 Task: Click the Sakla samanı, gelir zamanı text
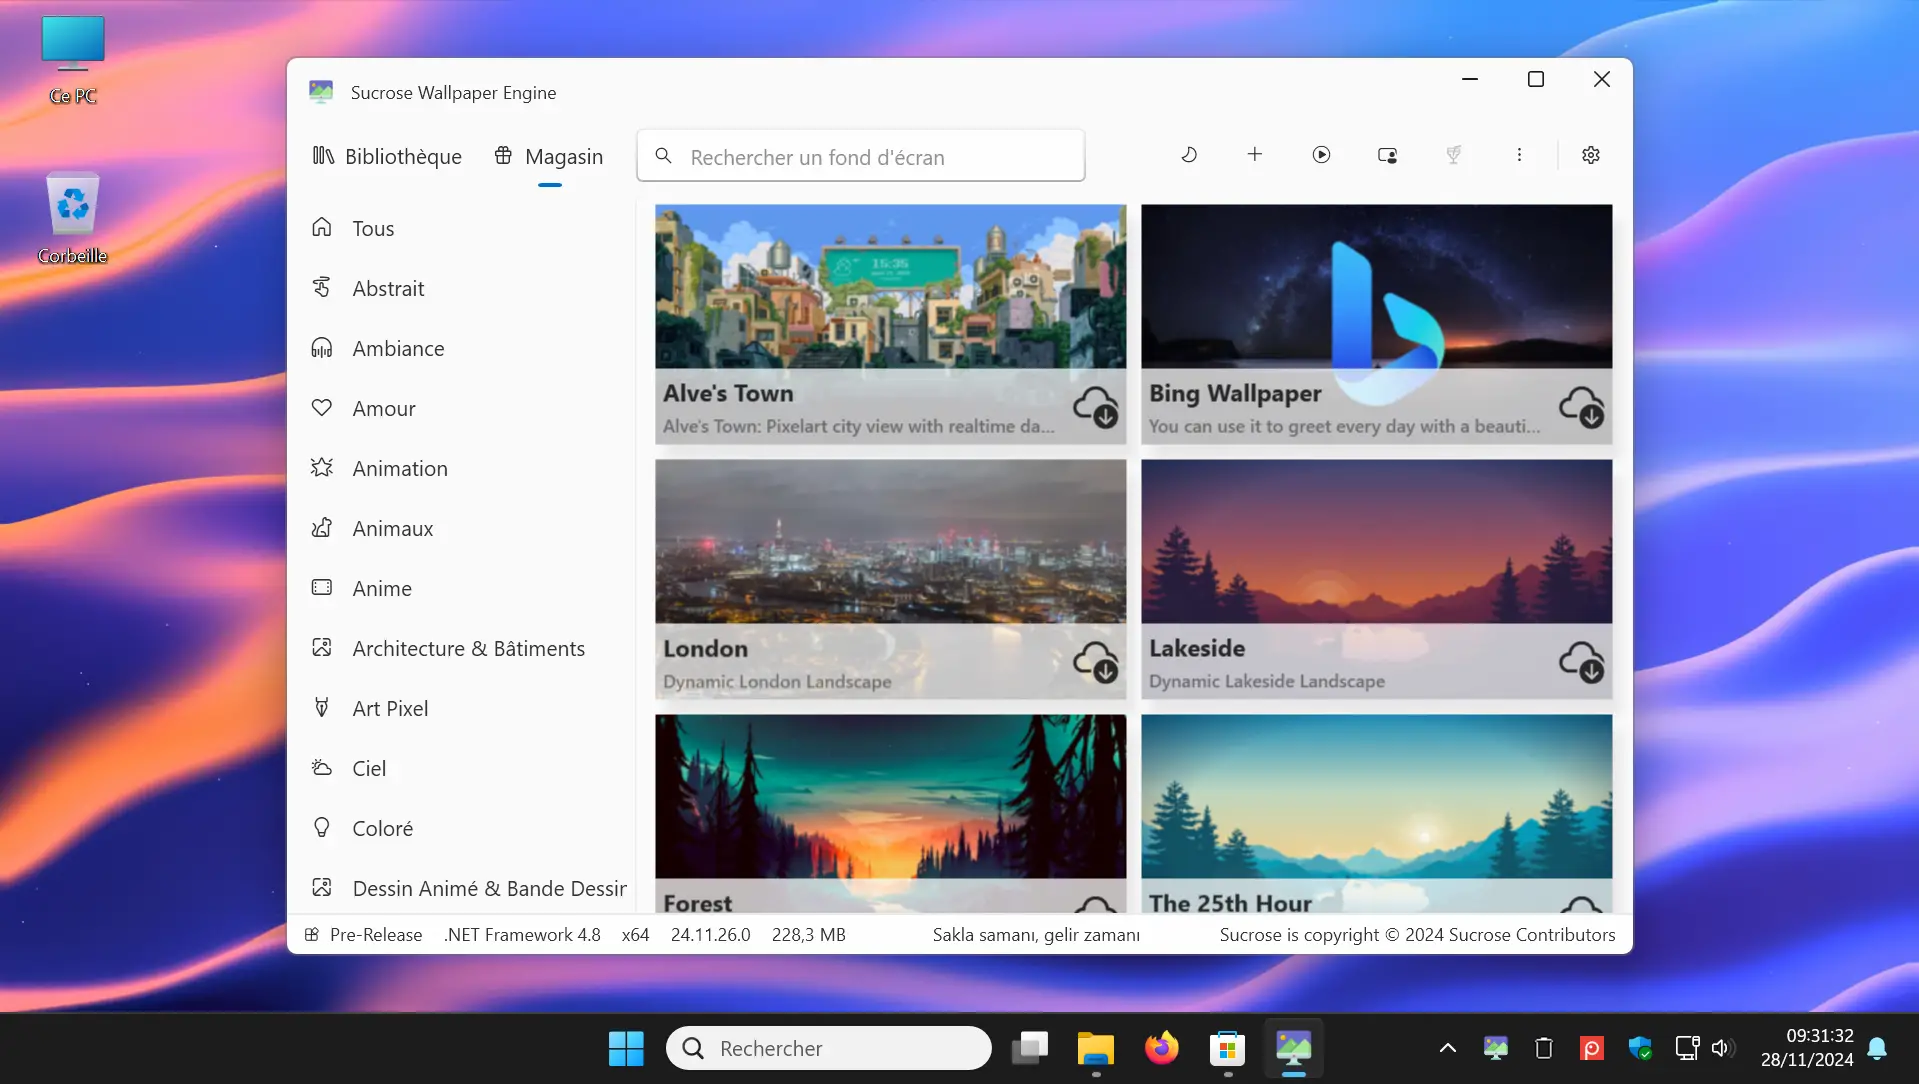coord(1036,934)
